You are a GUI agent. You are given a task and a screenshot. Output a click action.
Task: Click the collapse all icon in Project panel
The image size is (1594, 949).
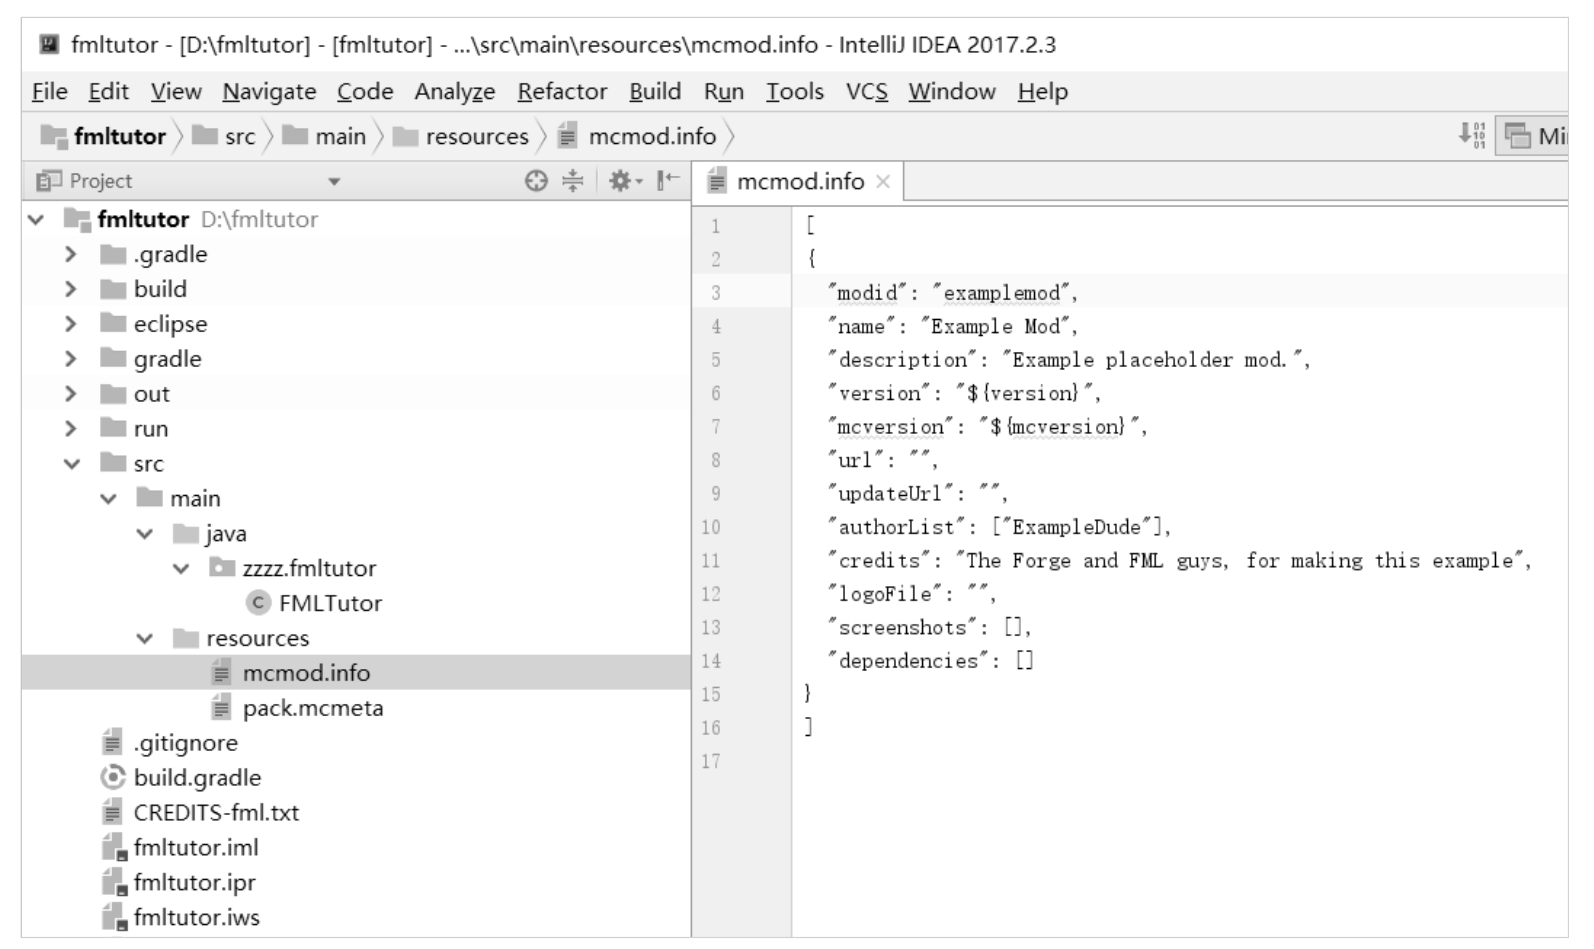point(572,181)
